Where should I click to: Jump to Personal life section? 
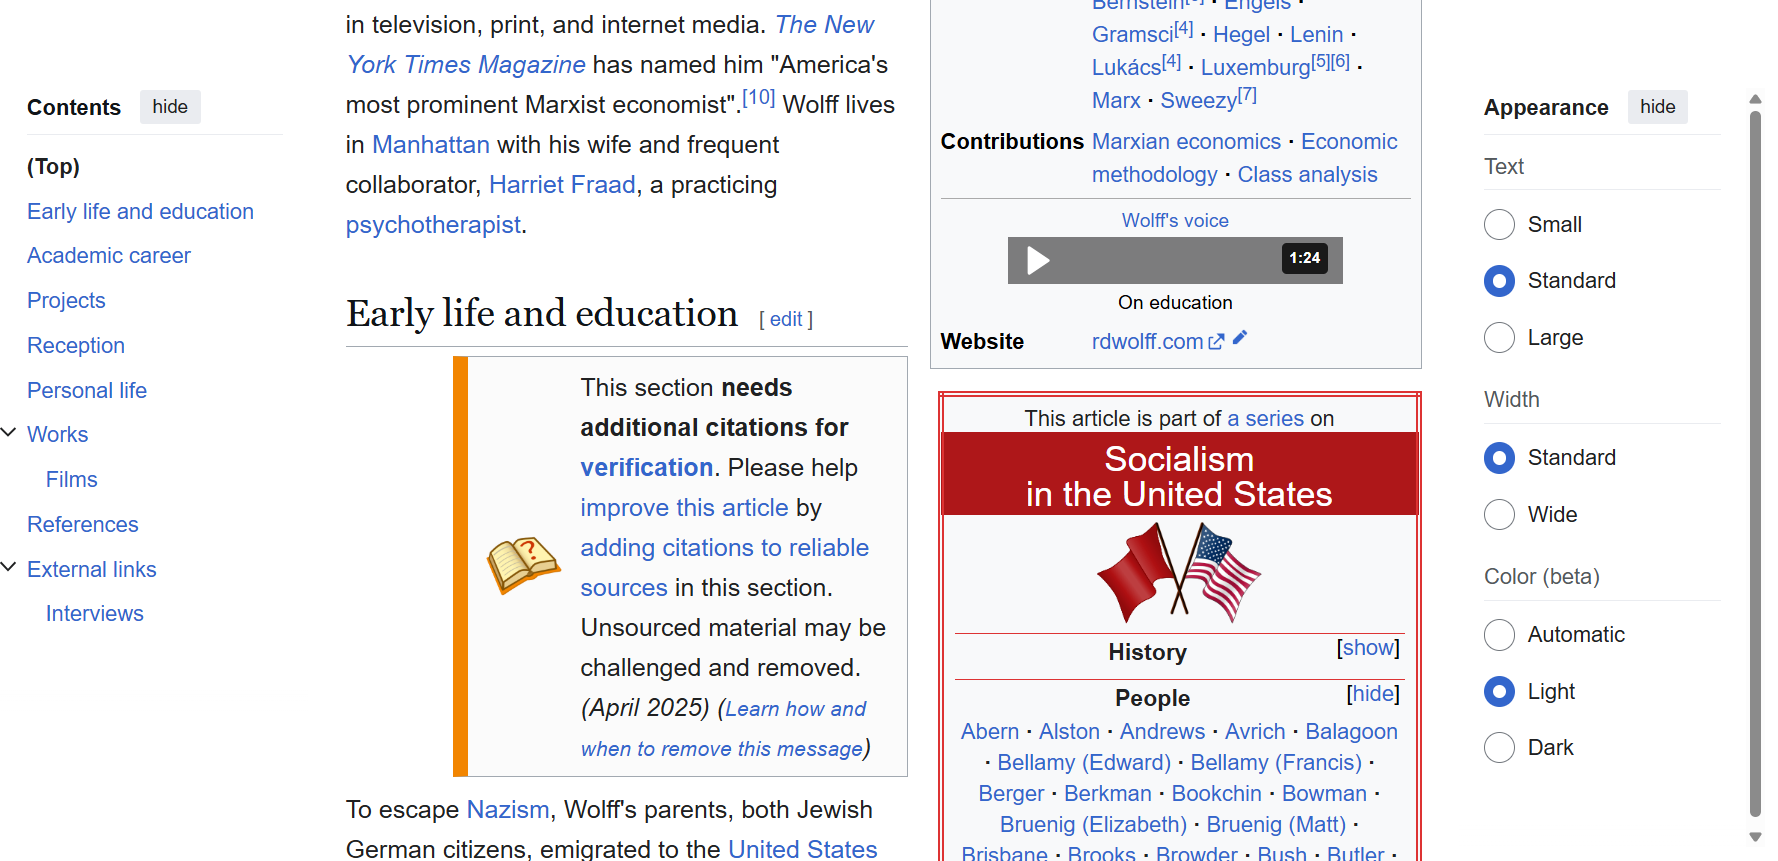coord(87,391)
